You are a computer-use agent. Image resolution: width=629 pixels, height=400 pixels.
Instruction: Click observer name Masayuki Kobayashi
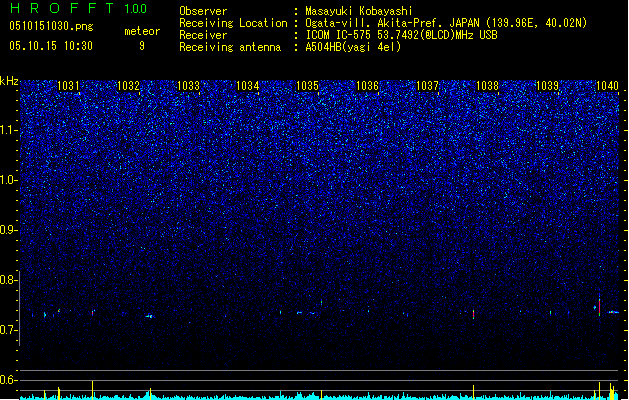[x=359, y=11]
